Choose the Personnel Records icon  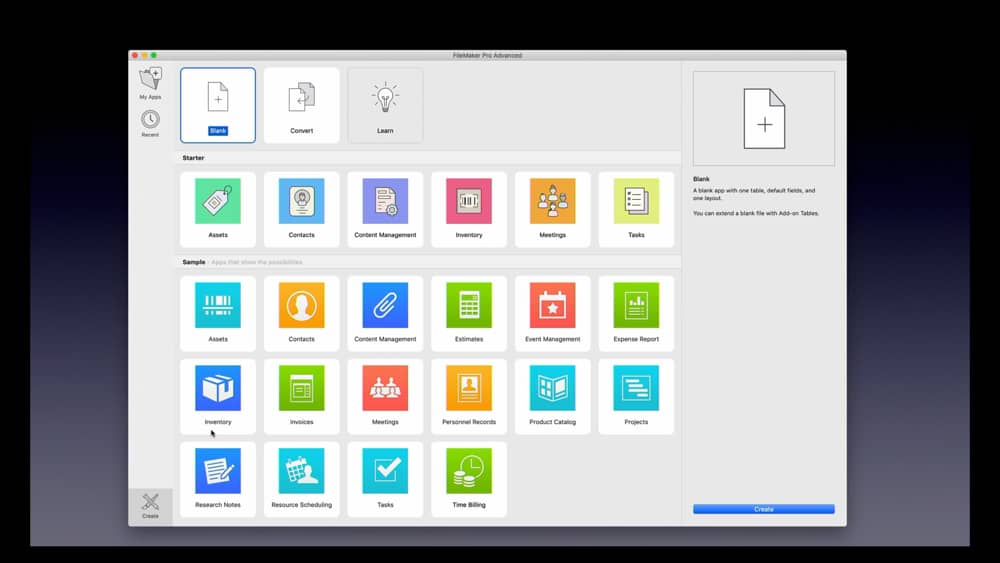pyautogui.click(x=469, y=388)
